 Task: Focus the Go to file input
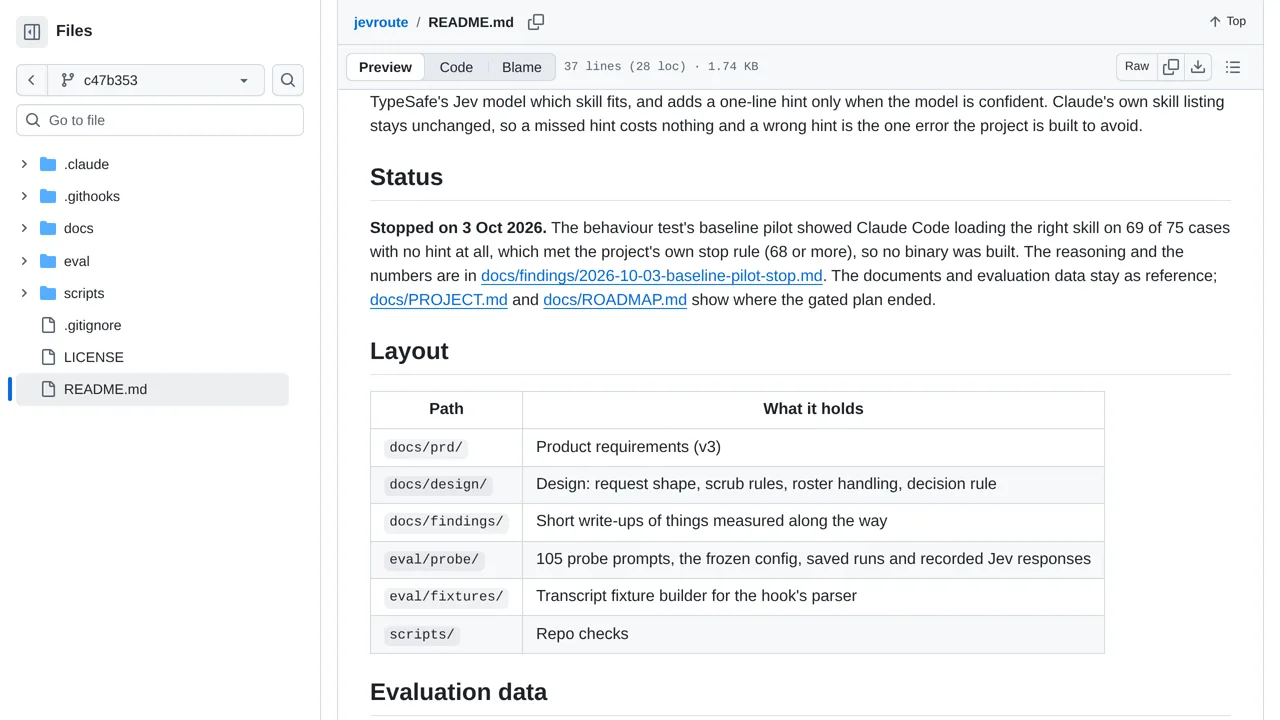(160, 120)
